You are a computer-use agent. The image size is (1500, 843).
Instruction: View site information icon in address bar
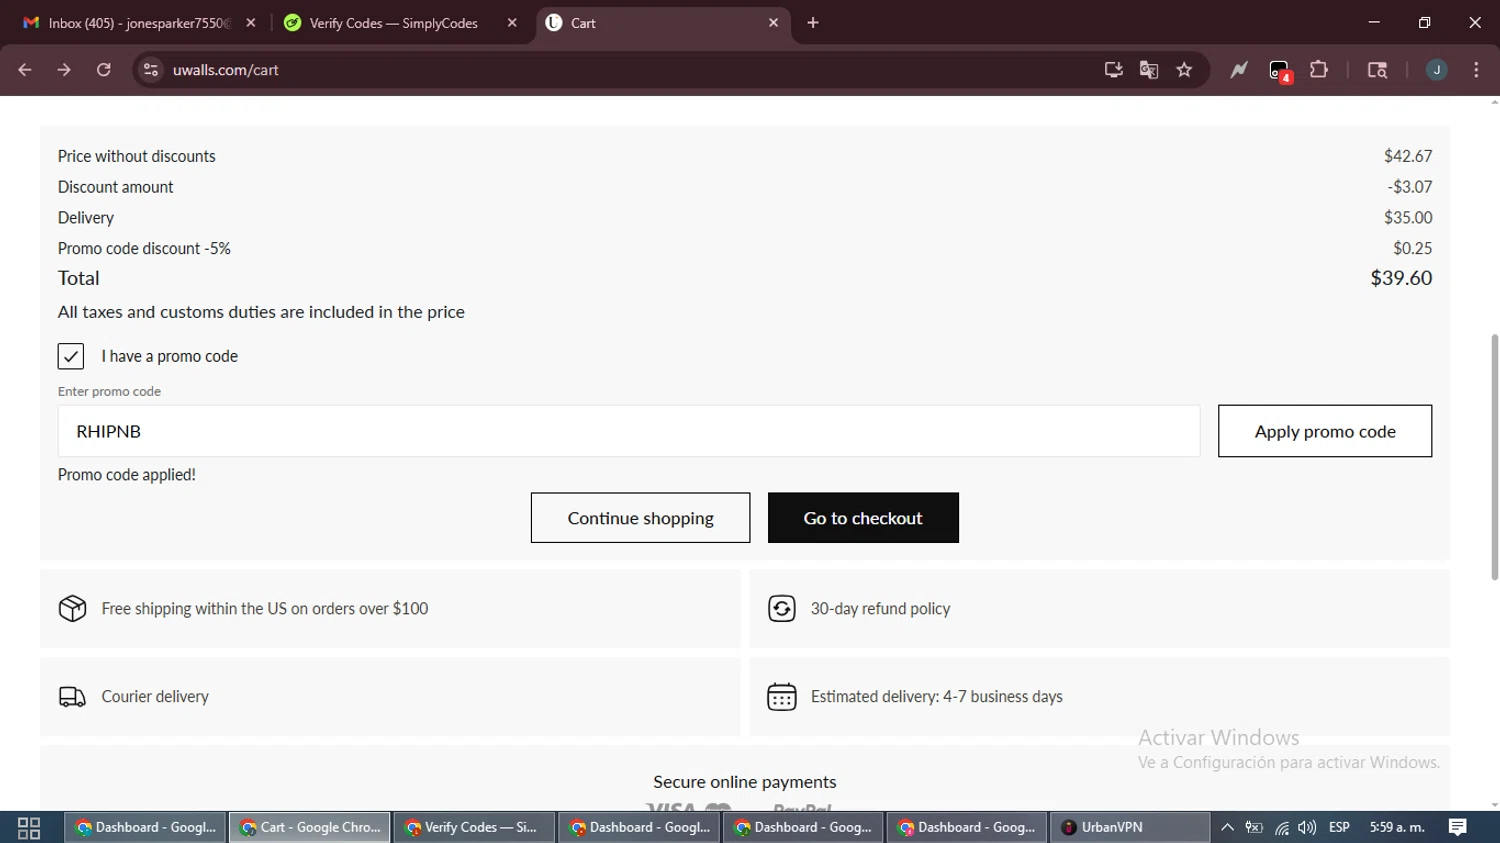tap(151, 70)
